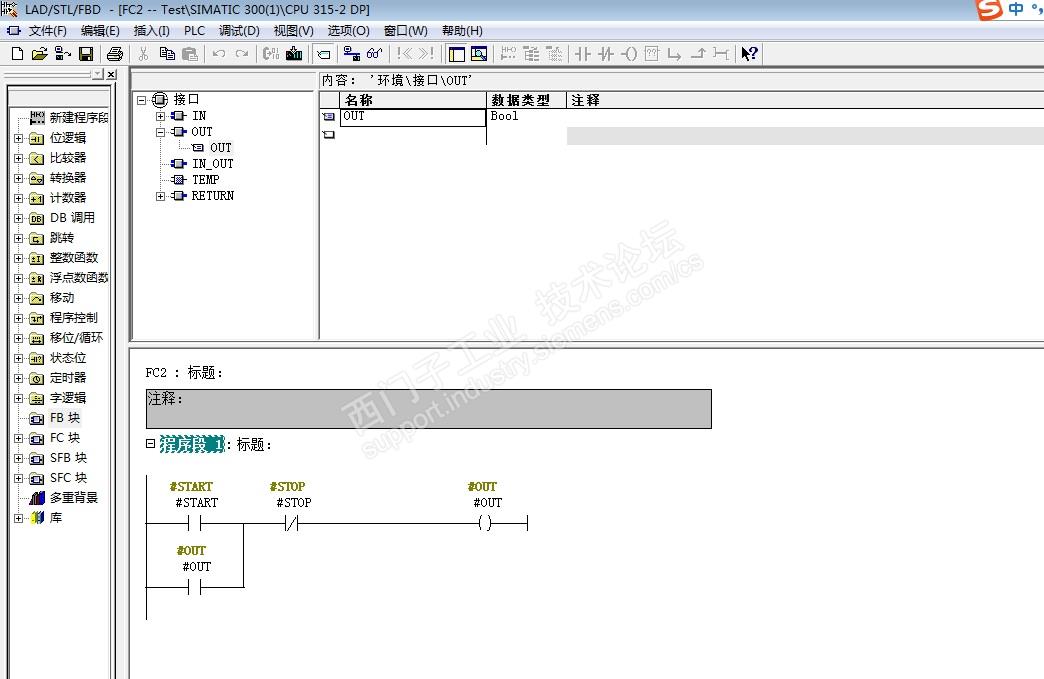Close the program elements catalog pane
This screenshot has width=1044, height=679.
click(x=111, y=75)
